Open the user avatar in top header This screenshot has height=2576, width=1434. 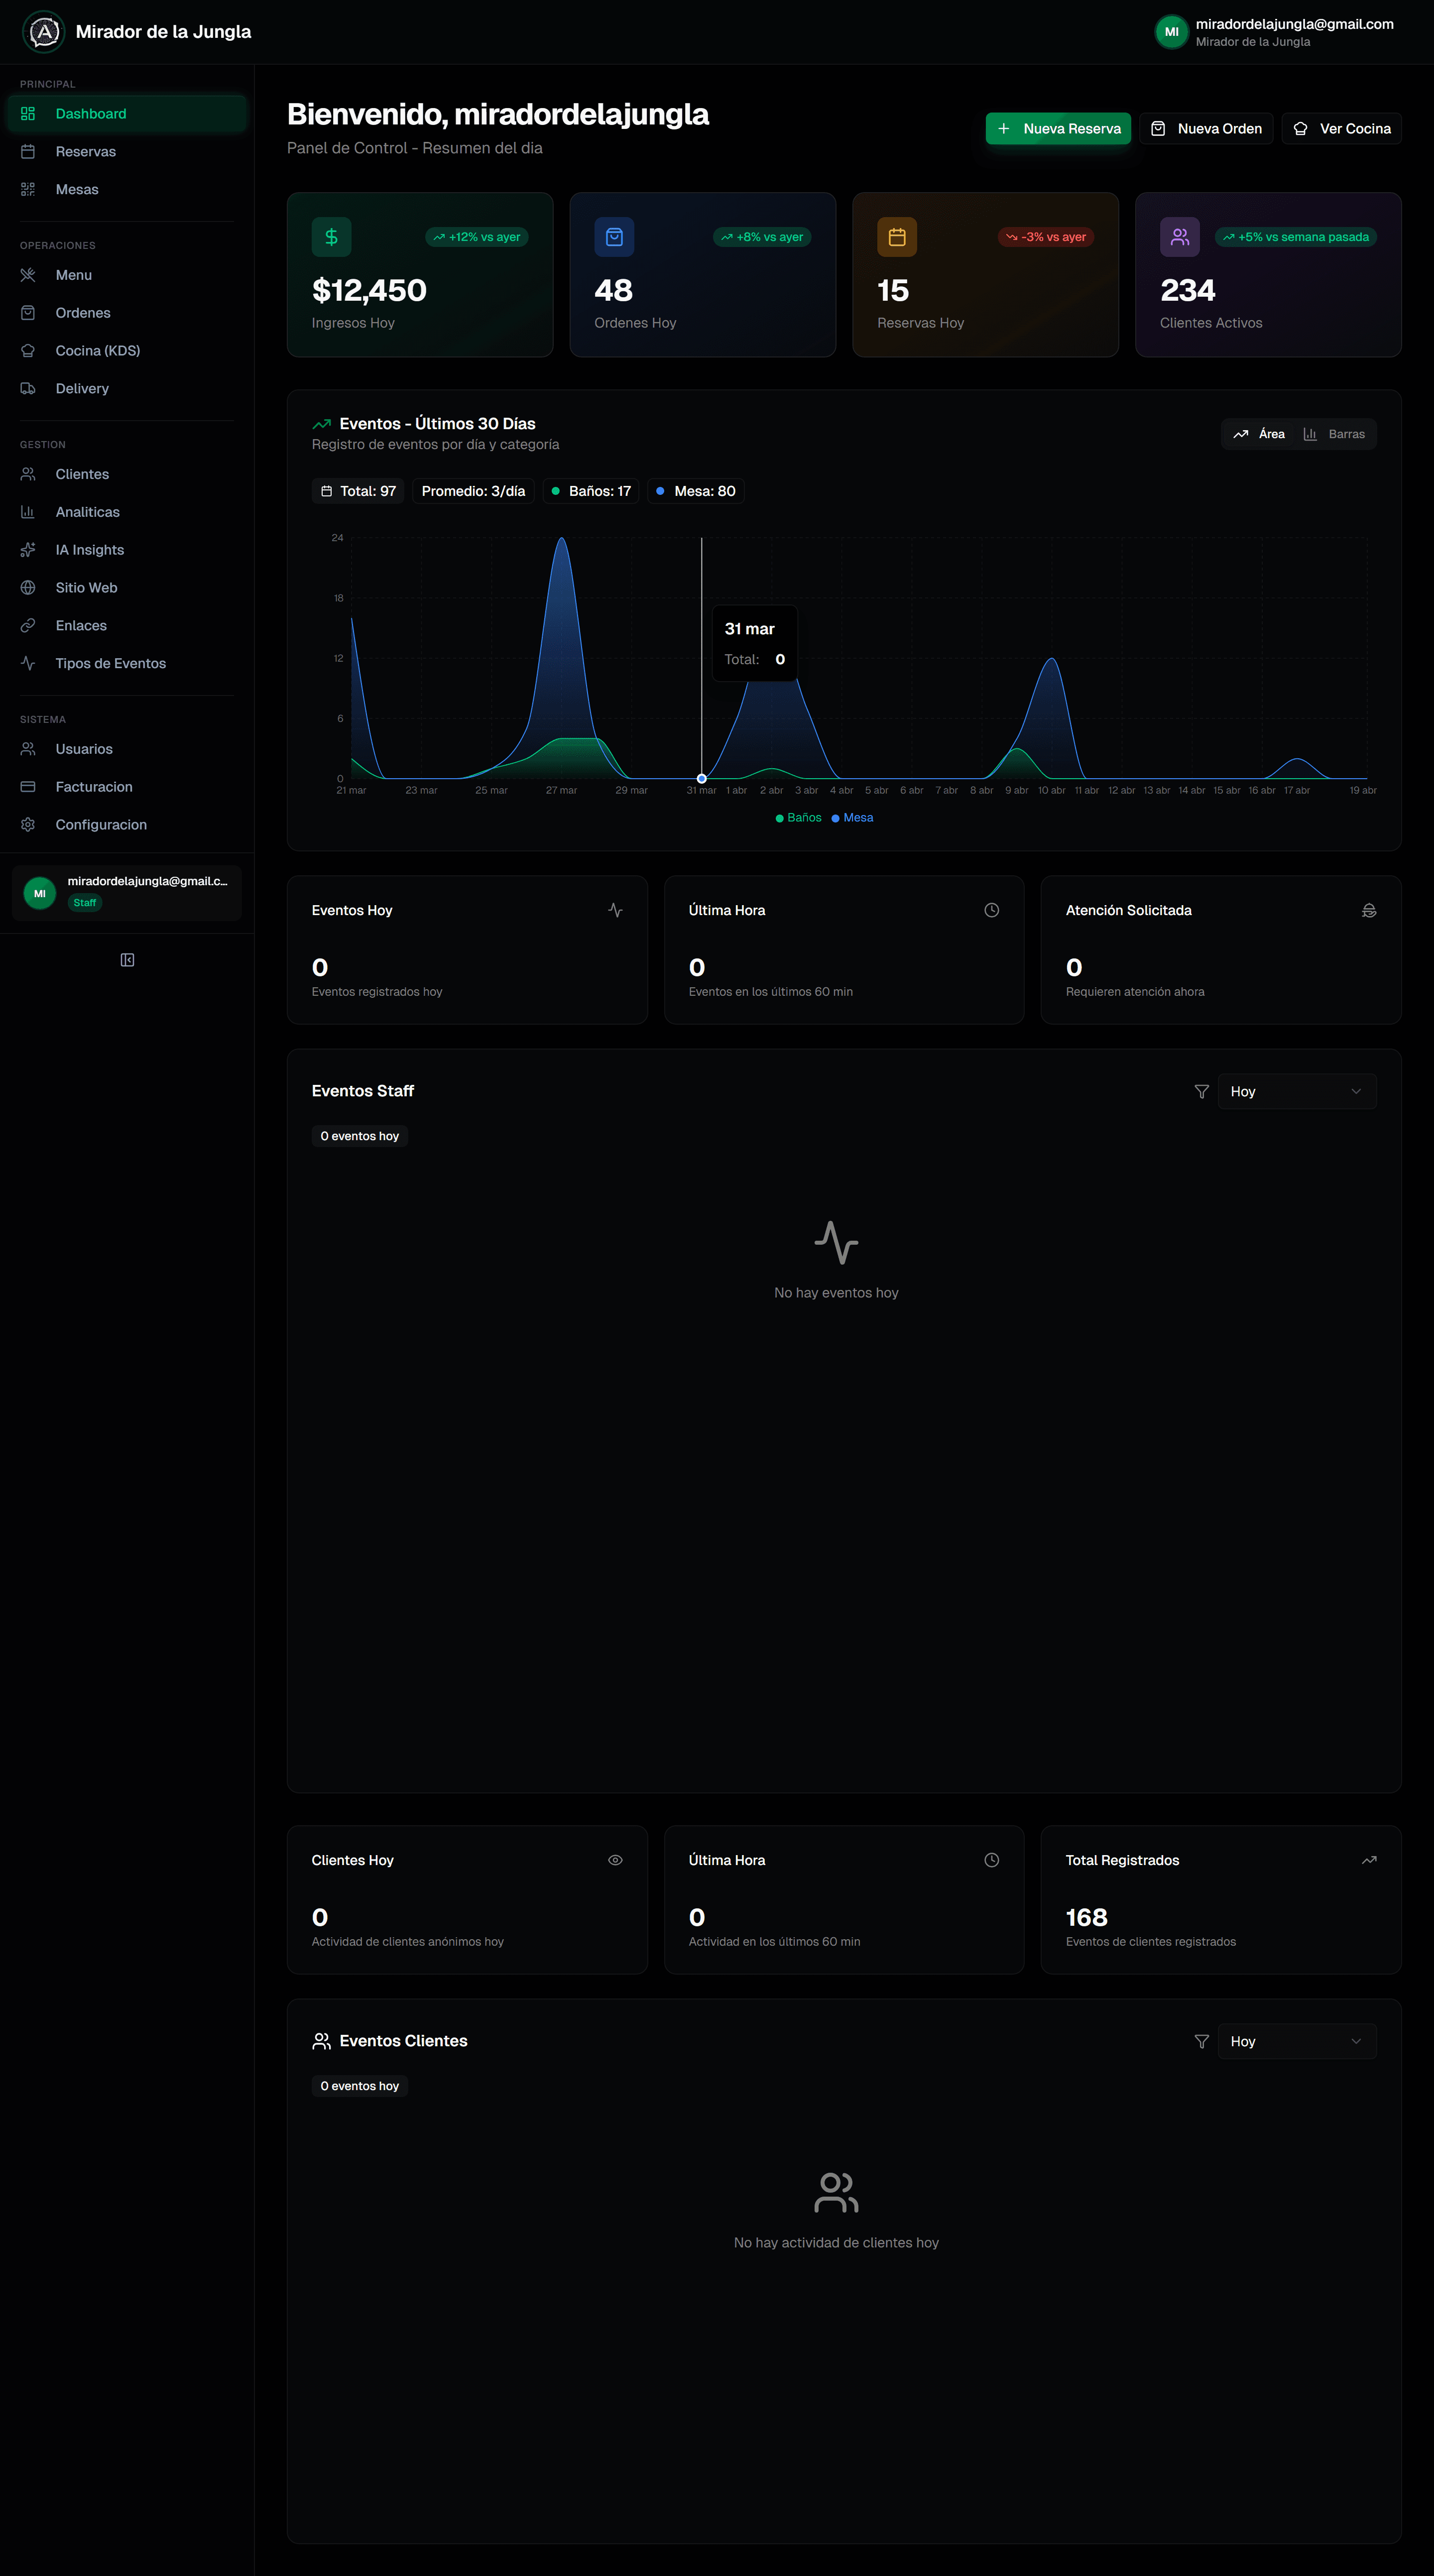coord(1171,32)
